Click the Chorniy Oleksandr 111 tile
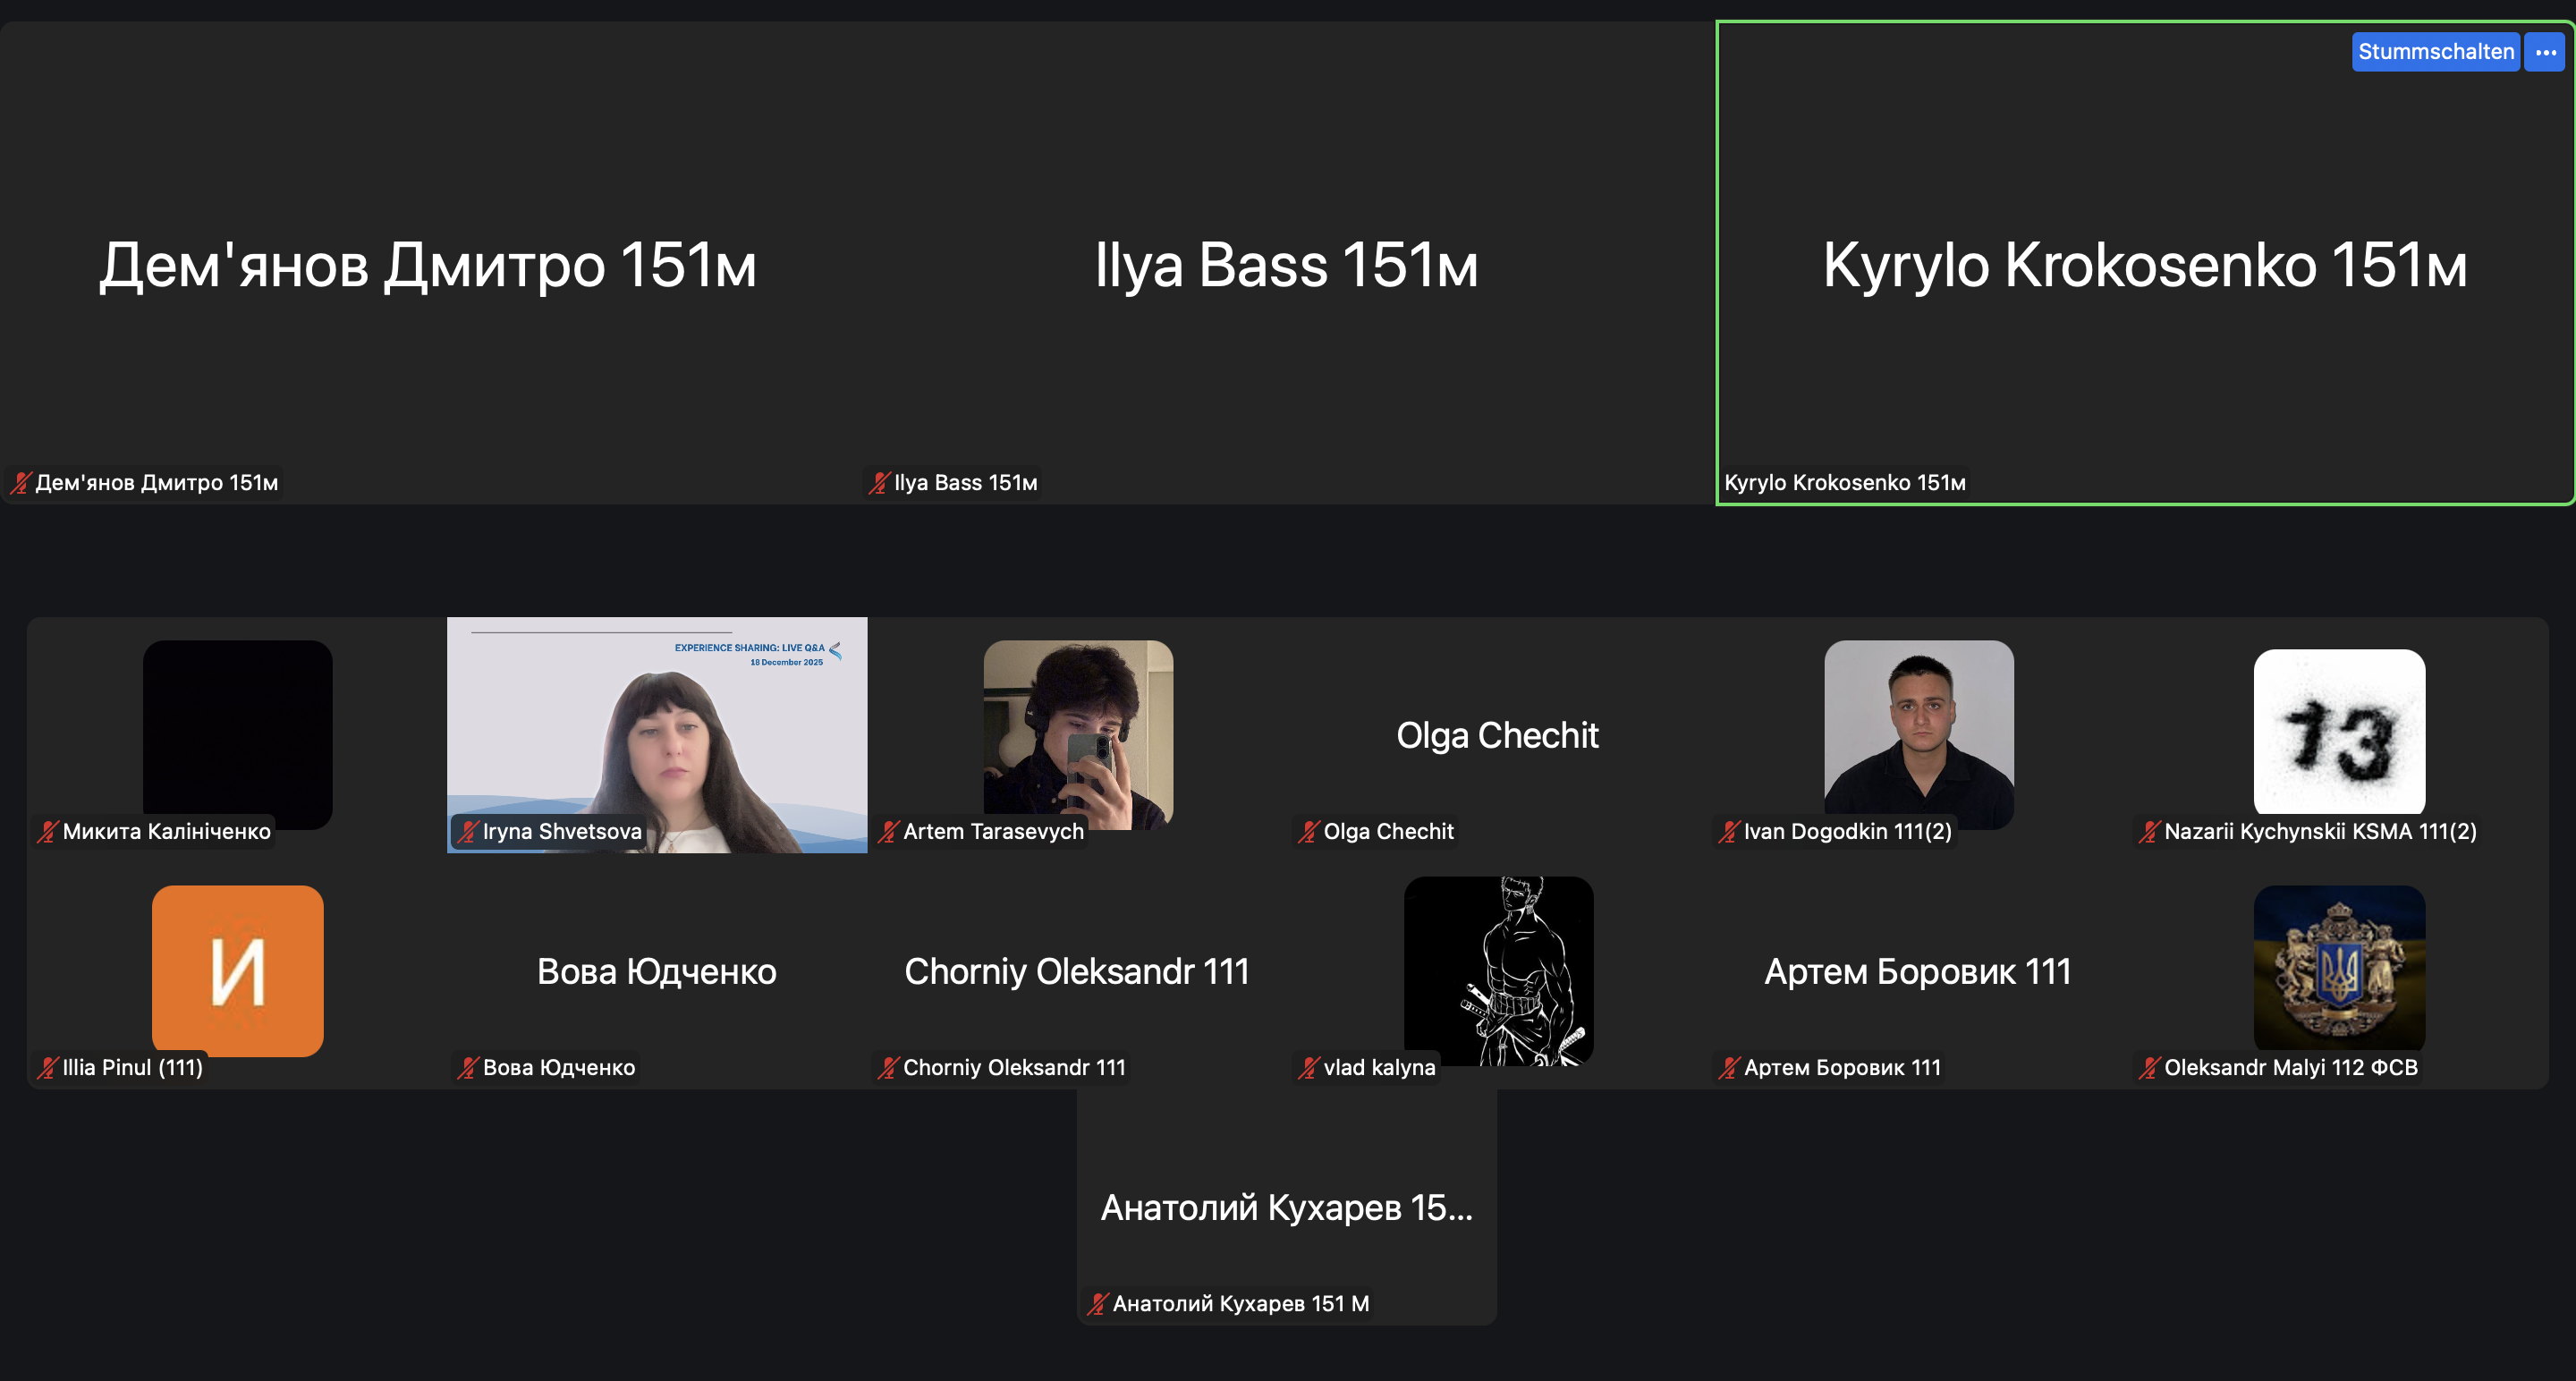The height and width of the screenshot is (1381, 2576). pyautogui.click(x=1077, y=971)
